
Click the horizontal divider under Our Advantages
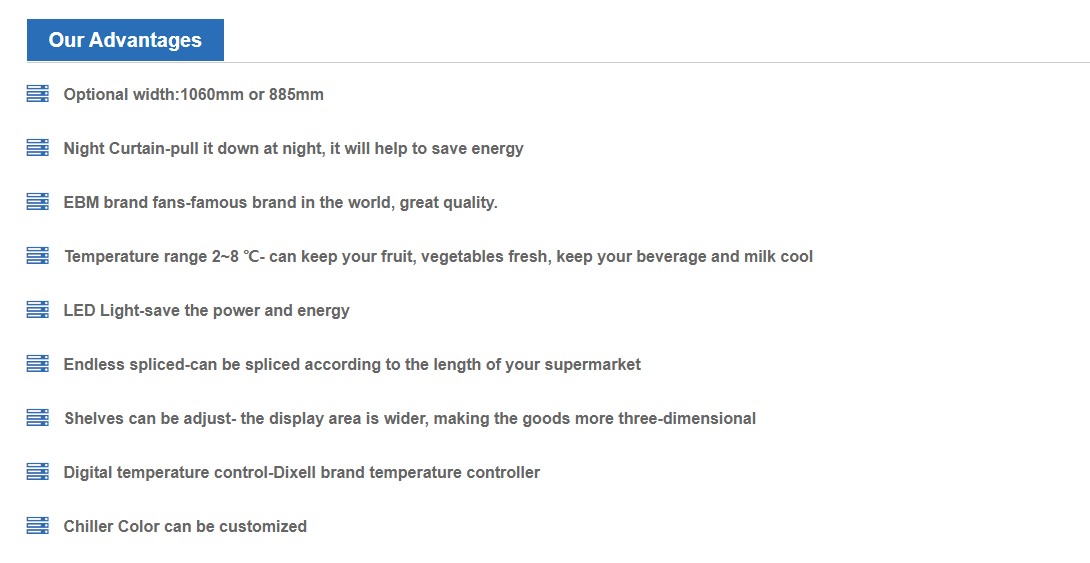(x=650, y=62)
